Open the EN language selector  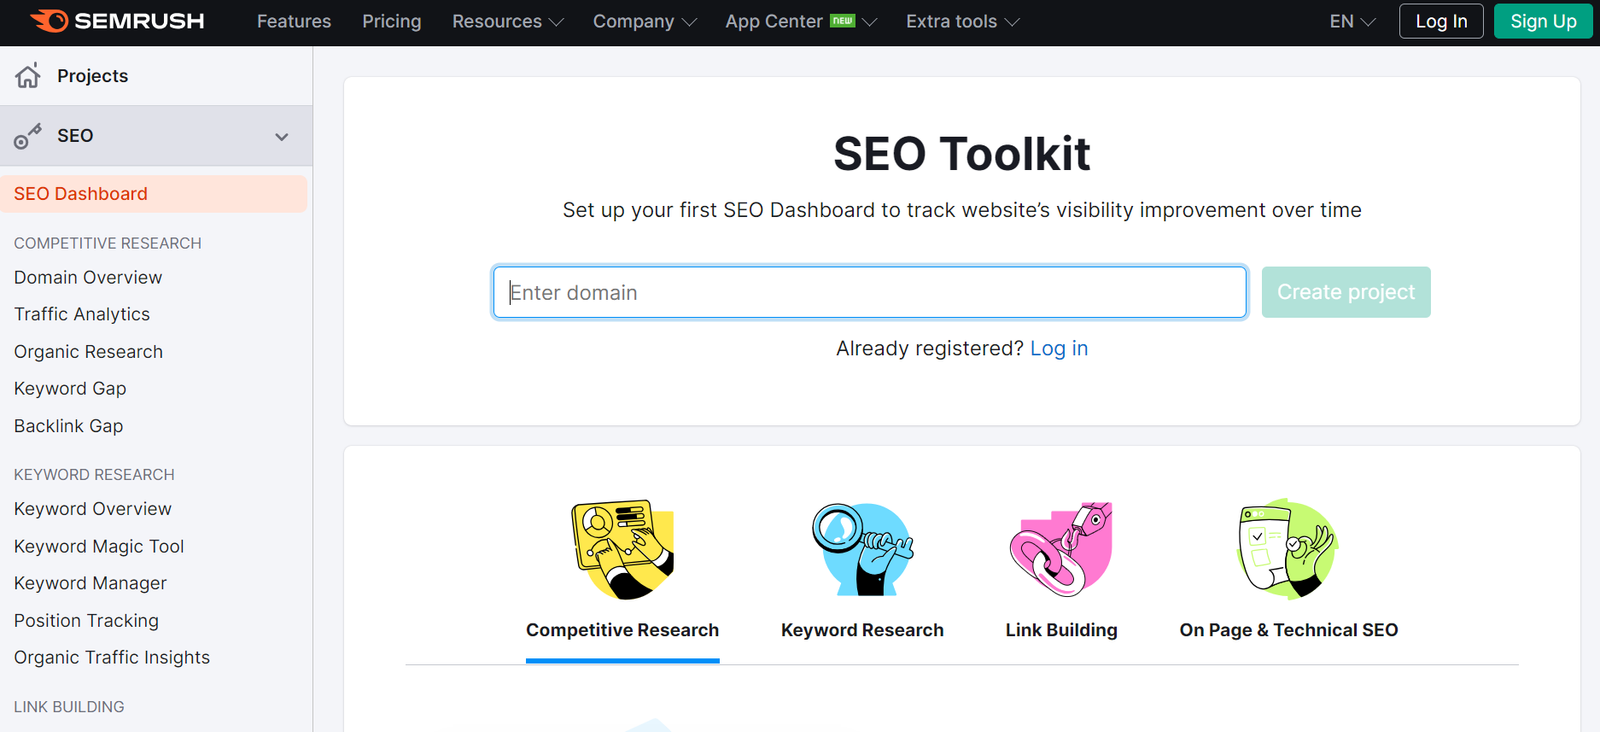(1353, 21)
